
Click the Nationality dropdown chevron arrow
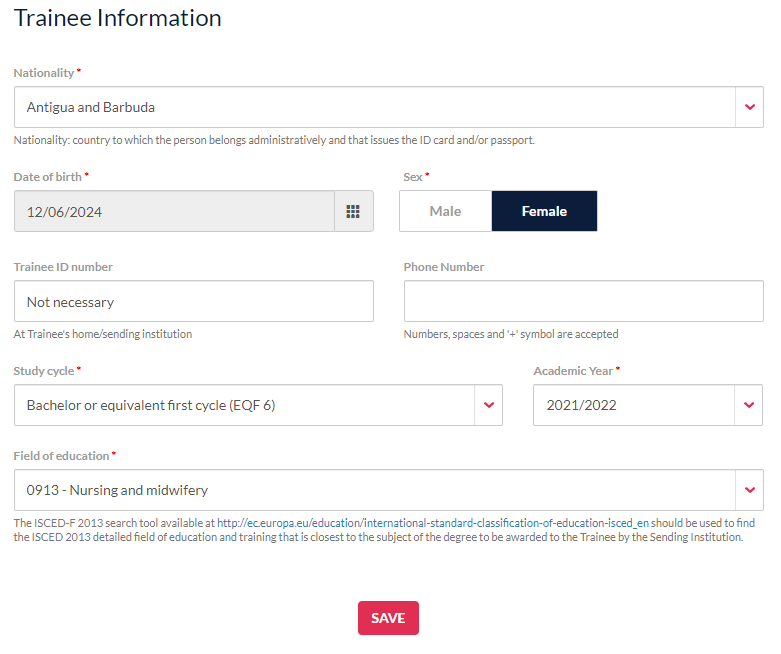tap(749, 107)
